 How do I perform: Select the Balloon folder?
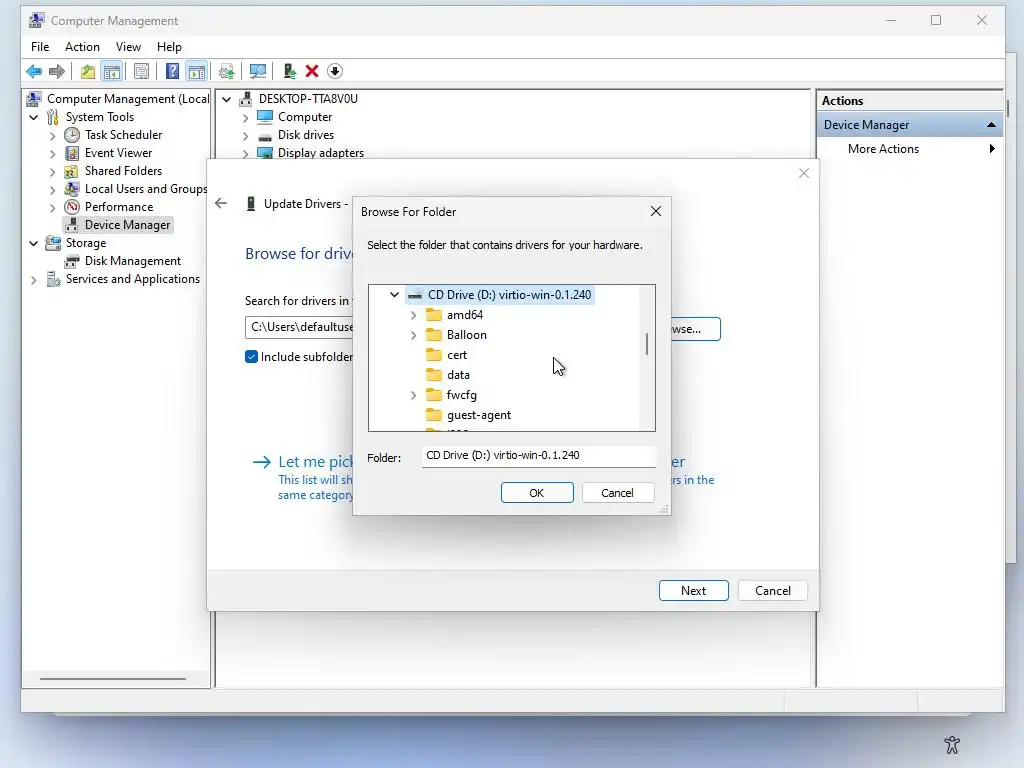coord(466,335)
